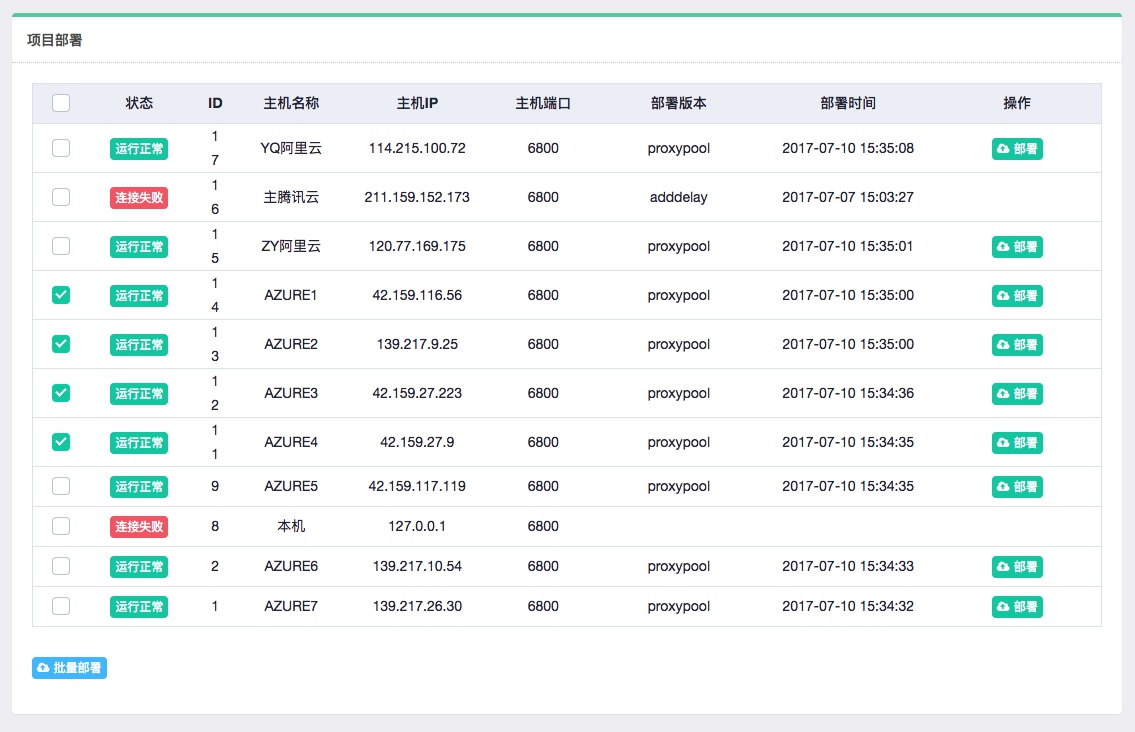Screen dimensions: 1135x732
Task: Click IP address 139.217.9.25
Action: (x=417, y=344)
